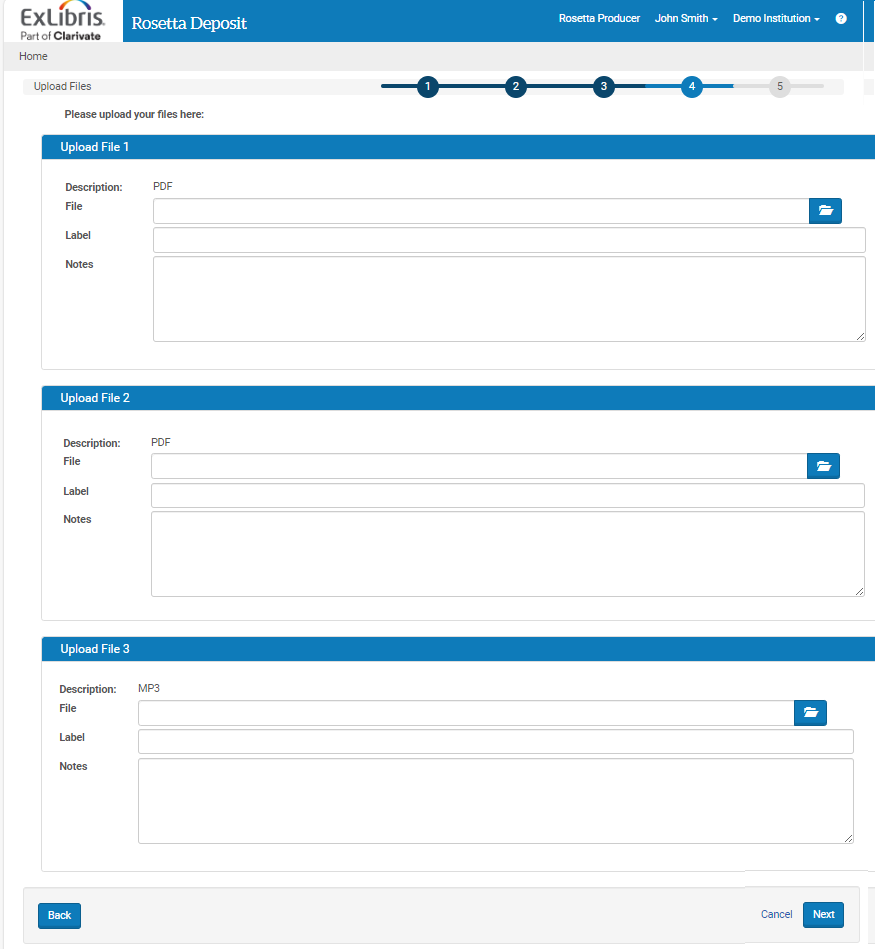Go to step 1 in the progress bar
This screenshot has height=949, width=875.
point(428,87)
